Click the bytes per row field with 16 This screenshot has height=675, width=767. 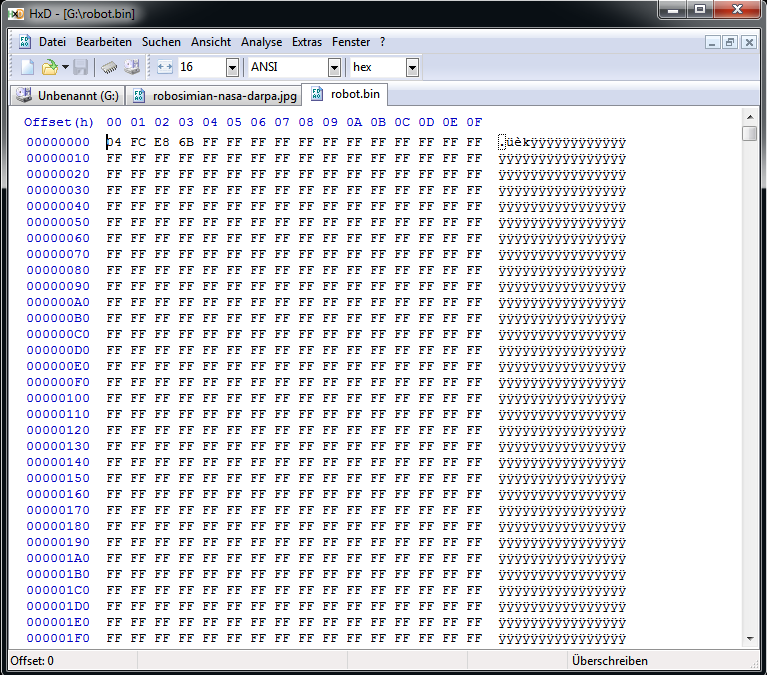(x=202, y=68)
